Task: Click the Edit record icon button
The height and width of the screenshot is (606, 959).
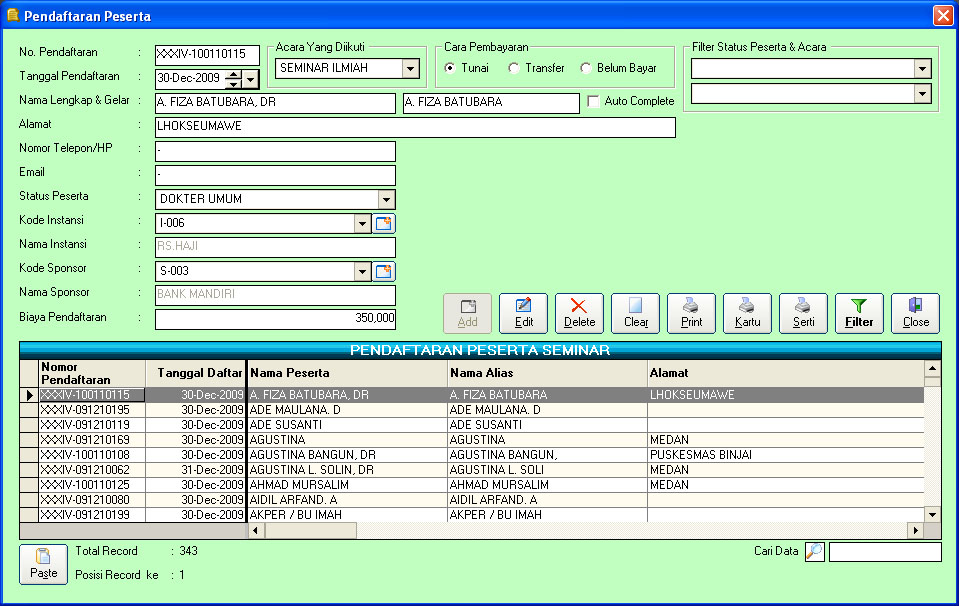Action: 523,313
